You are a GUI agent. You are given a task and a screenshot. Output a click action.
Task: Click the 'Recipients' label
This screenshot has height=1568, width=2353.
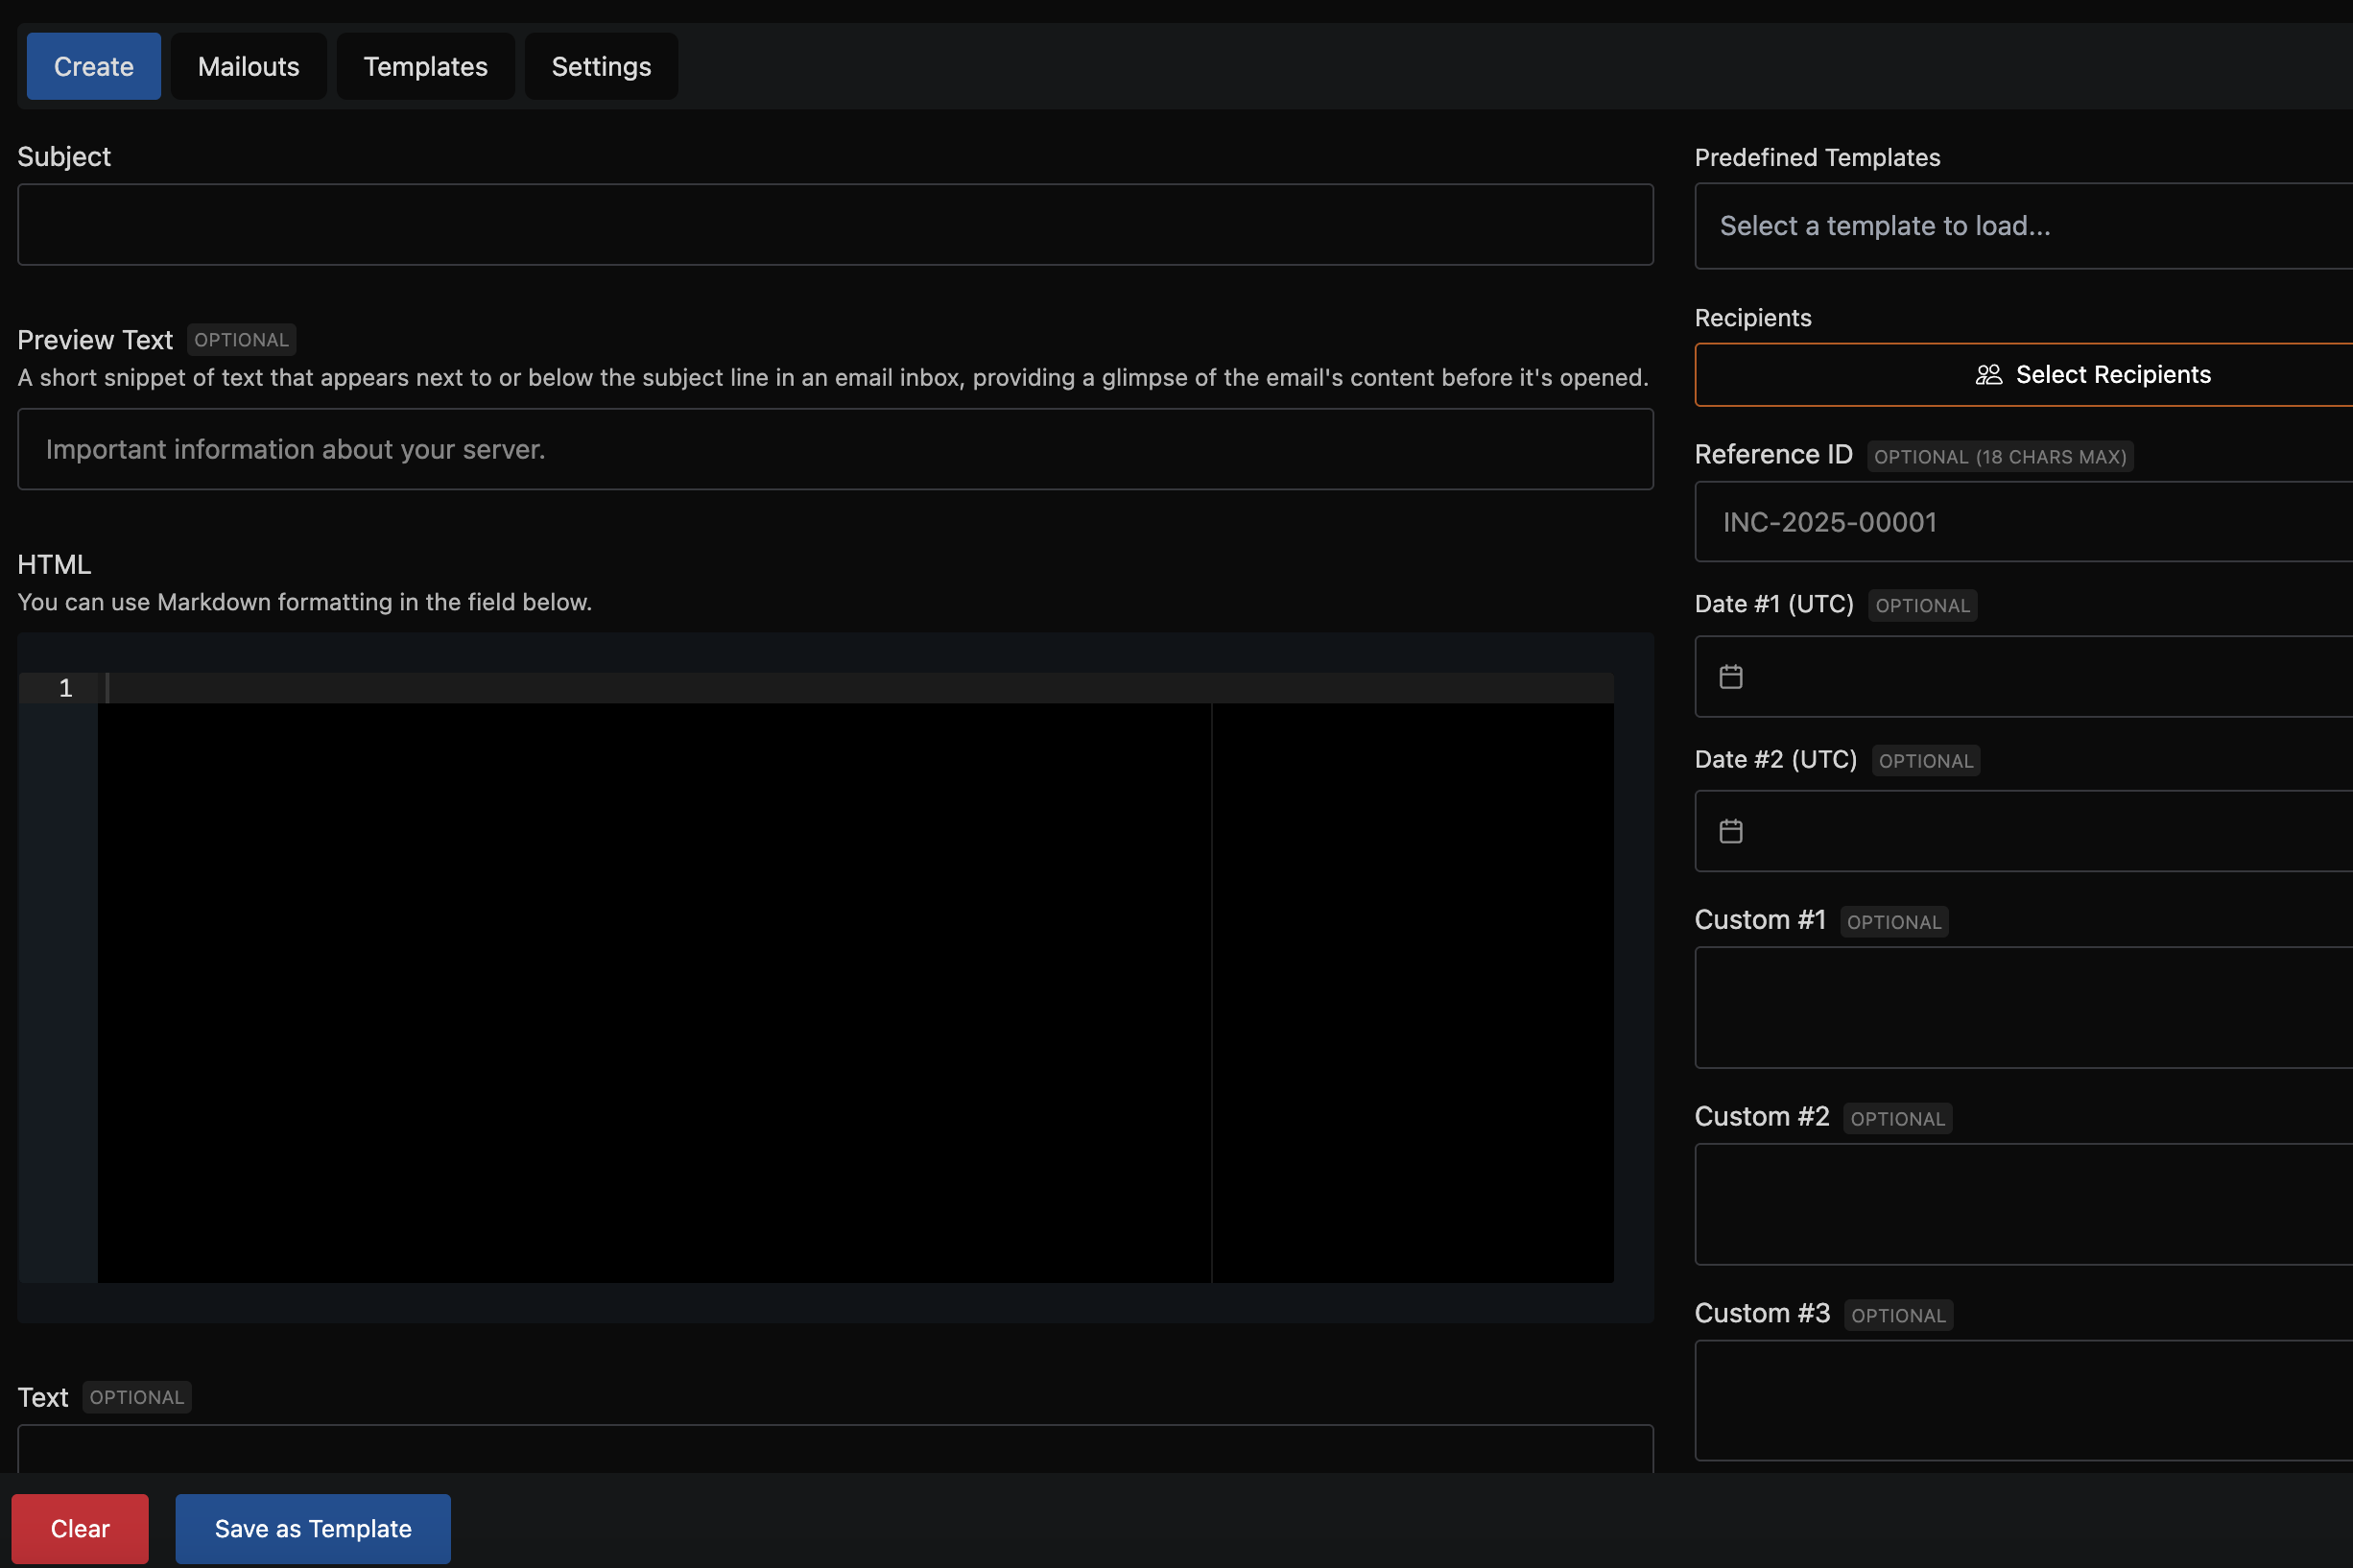(x=1753, y=318)
